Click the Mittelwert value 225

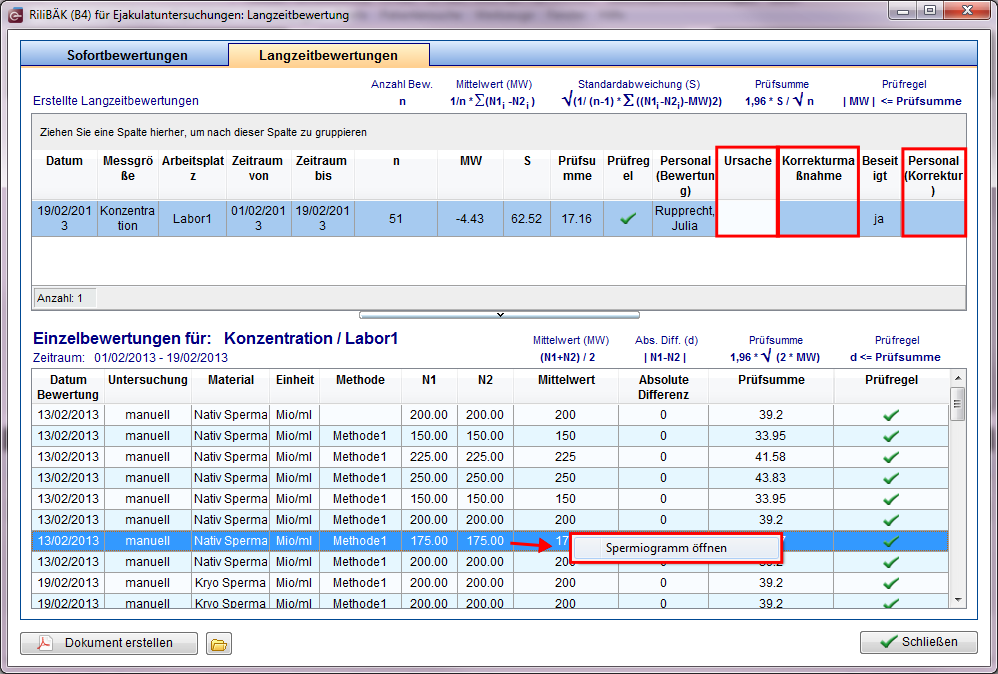coord(565,457)
